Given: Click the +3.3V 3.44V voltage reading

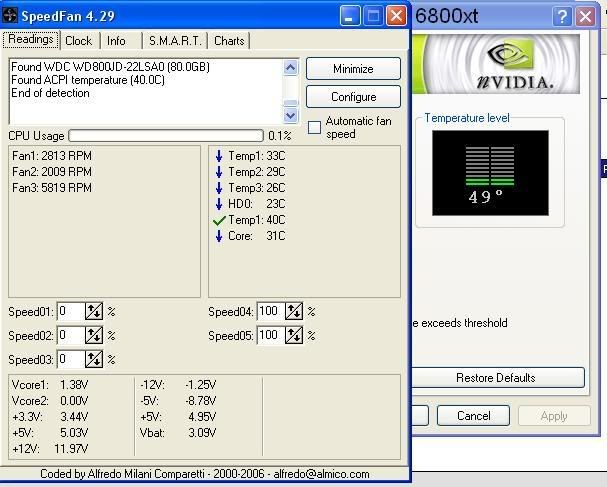Looking at the screenshot, I should [x=50, y=417].
